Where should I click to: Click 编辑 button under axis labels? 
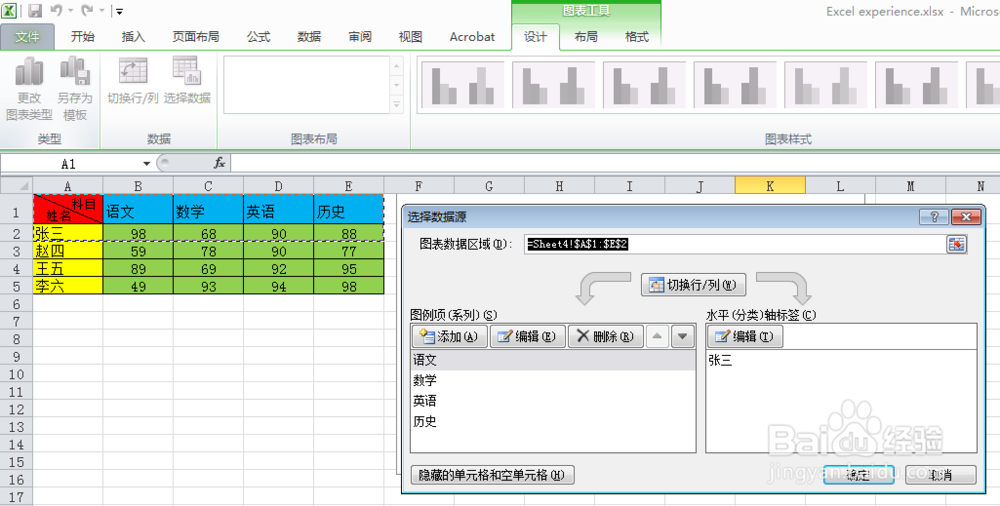tap(745, 336)
